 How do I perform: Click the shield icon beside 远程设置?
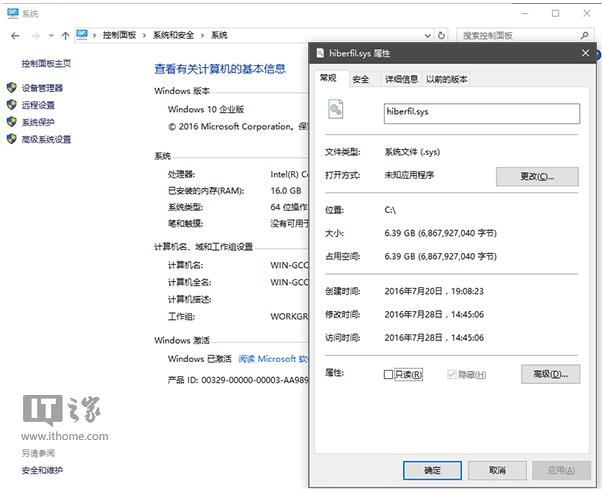pyautogui.click(x=11, y=105)
